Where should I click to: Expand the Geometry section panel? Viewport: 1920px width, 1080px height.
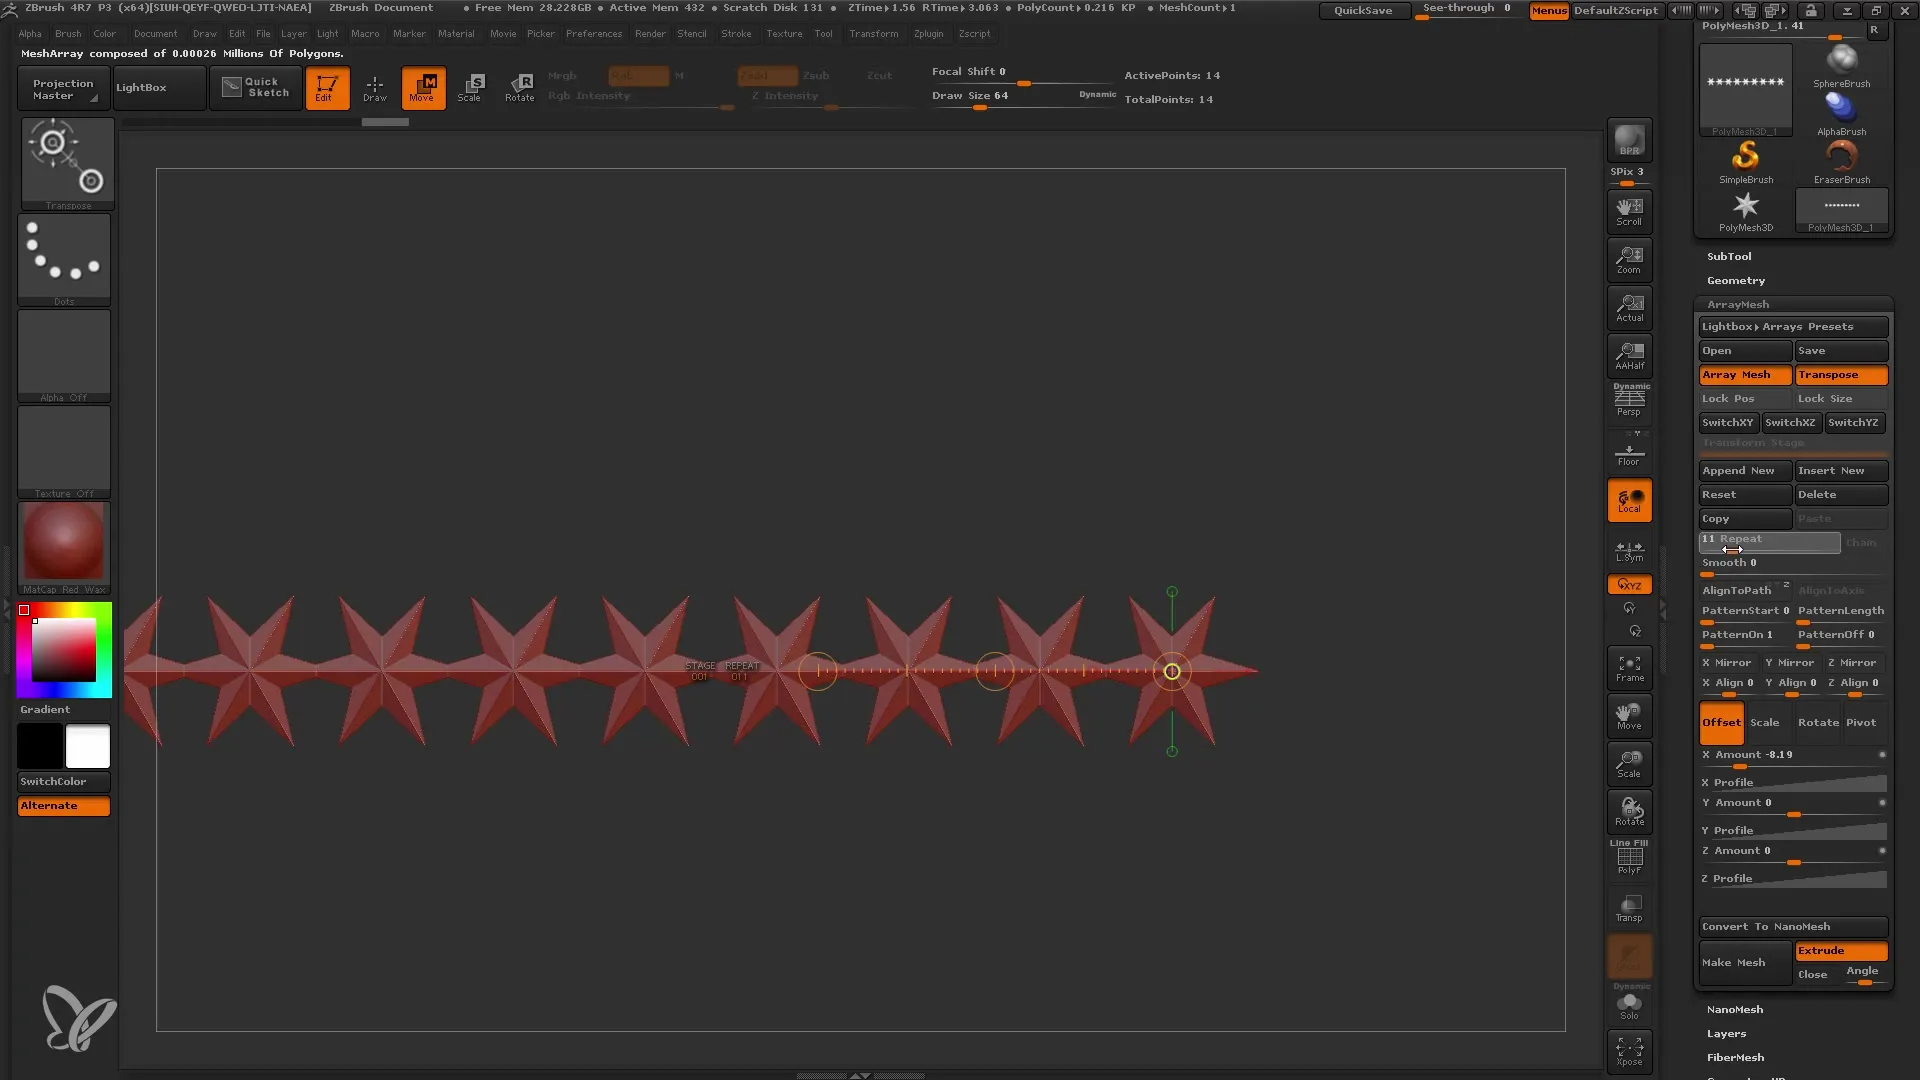1735,280
